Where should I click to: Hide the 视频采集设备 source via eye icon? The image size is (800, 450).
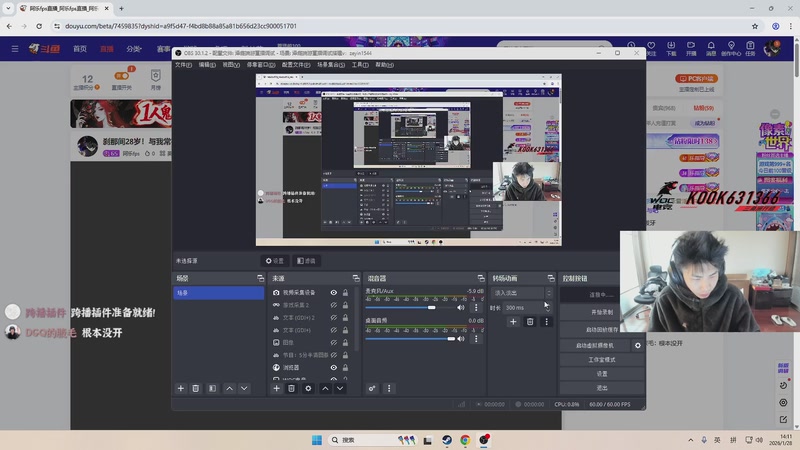(x=333, y=293)
